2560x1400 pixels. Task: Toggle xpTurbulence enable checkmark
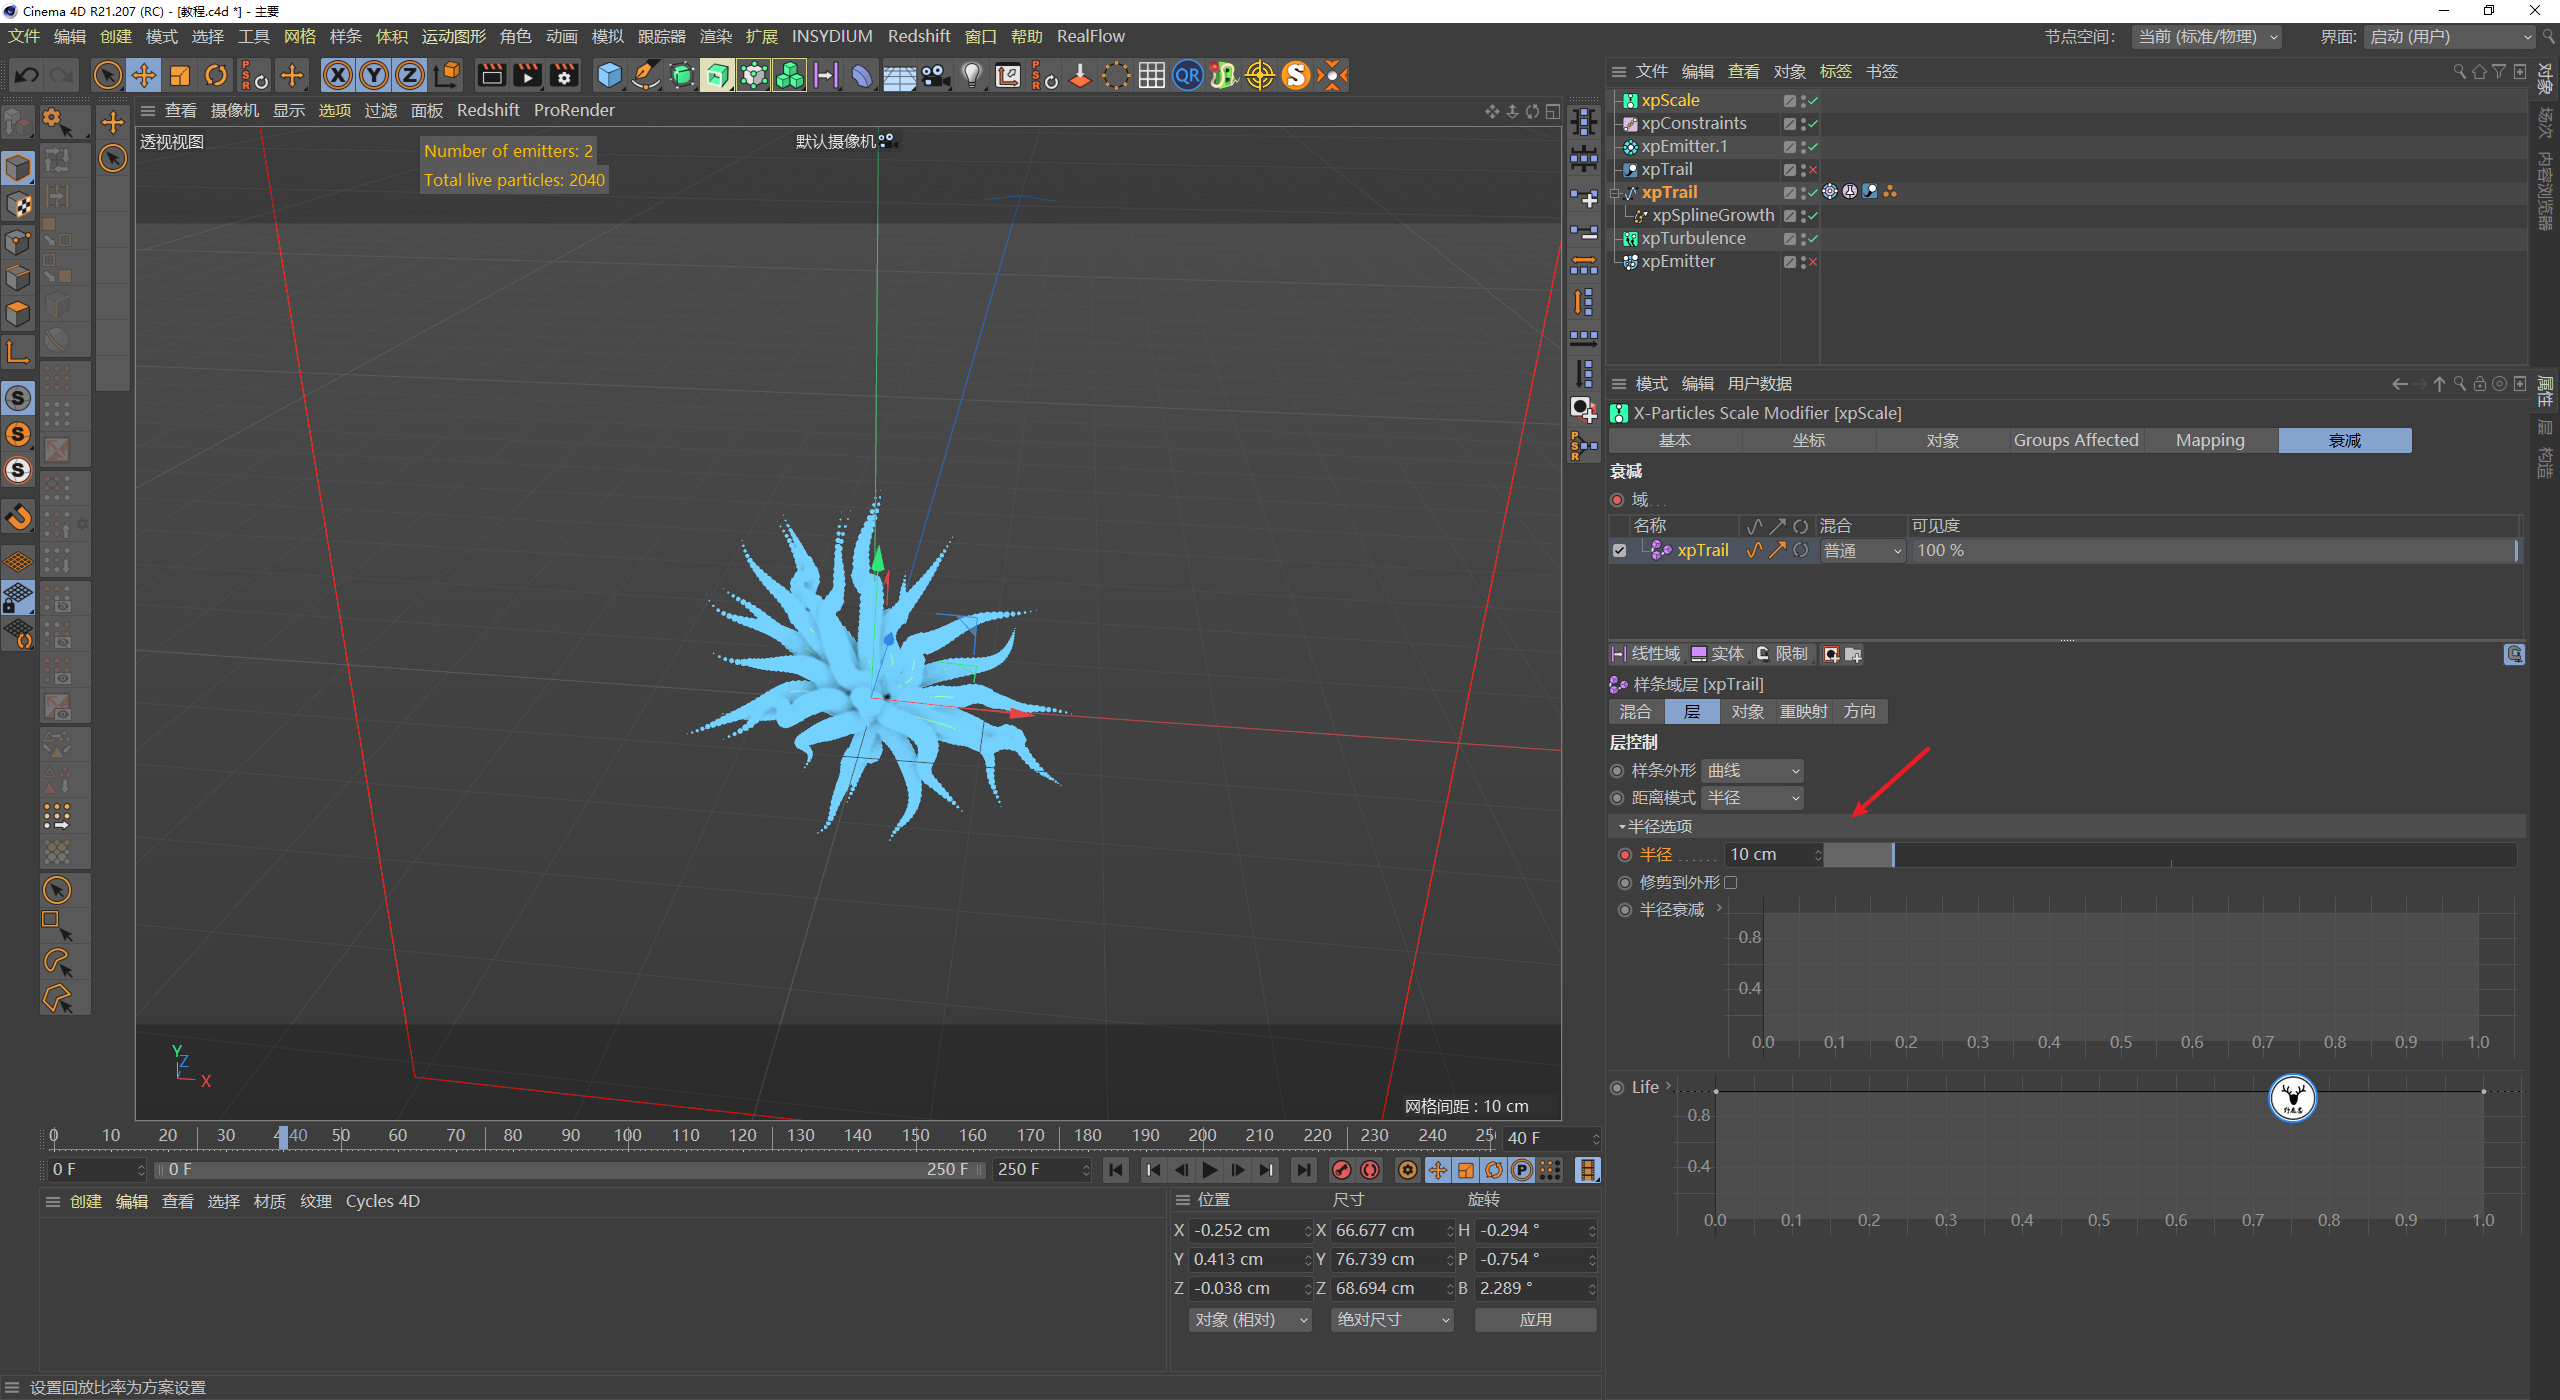coord(1813,239)
